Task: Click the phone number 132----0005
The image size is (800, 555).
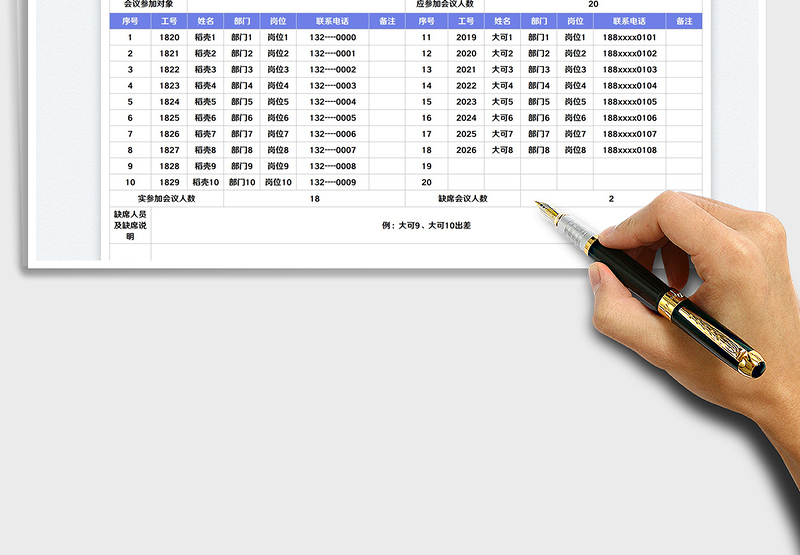Action: click(332, 118)
